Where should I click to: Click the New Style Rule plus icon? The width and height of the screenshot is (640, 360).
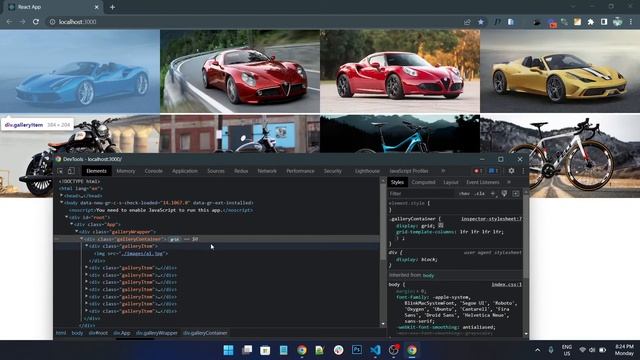(493, 193)
